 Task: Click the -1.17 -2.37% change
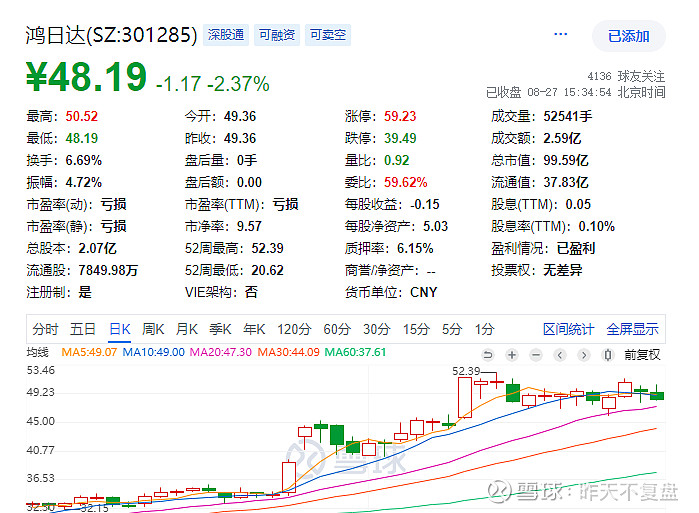213,84
